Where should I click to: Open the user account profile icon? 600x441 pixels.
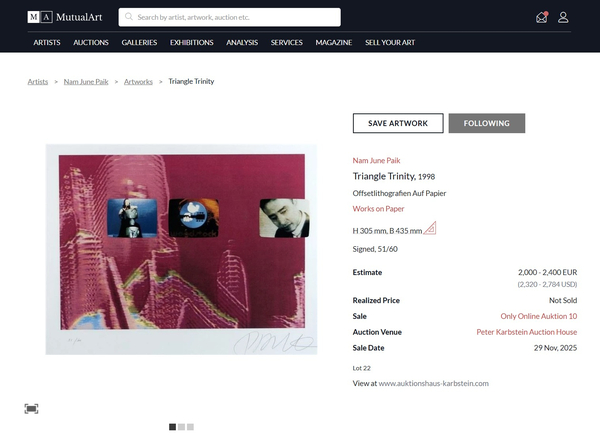point(563,17)
